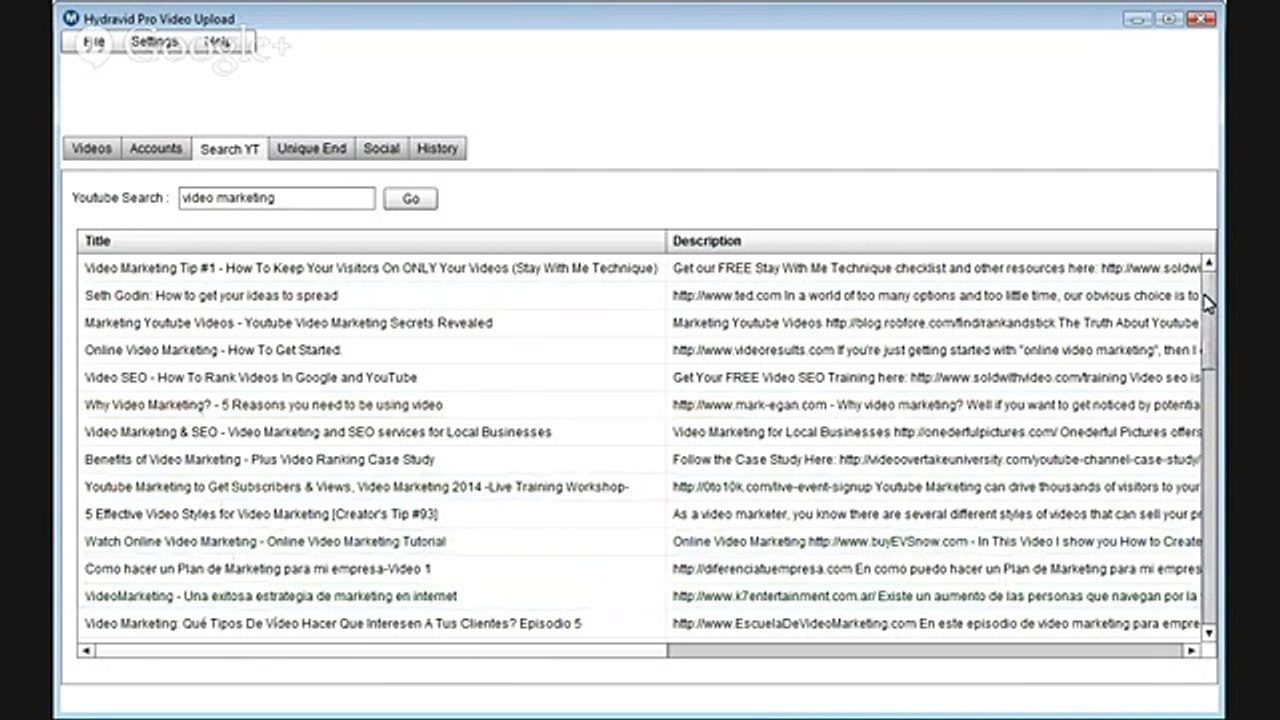Viewport: 1280px width, 720px height.
Task: Click the vertical scrollbar up arrow
Action: 1209,262
